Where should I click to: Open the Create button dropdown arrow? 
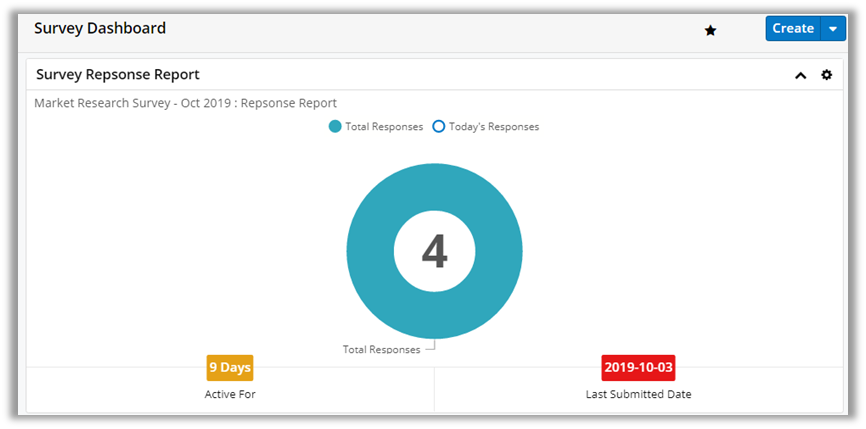click(833, 29)
